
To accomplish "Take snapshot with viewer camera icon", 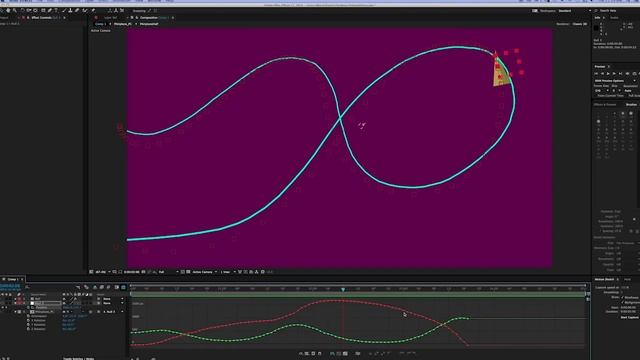I will point(143,272).
